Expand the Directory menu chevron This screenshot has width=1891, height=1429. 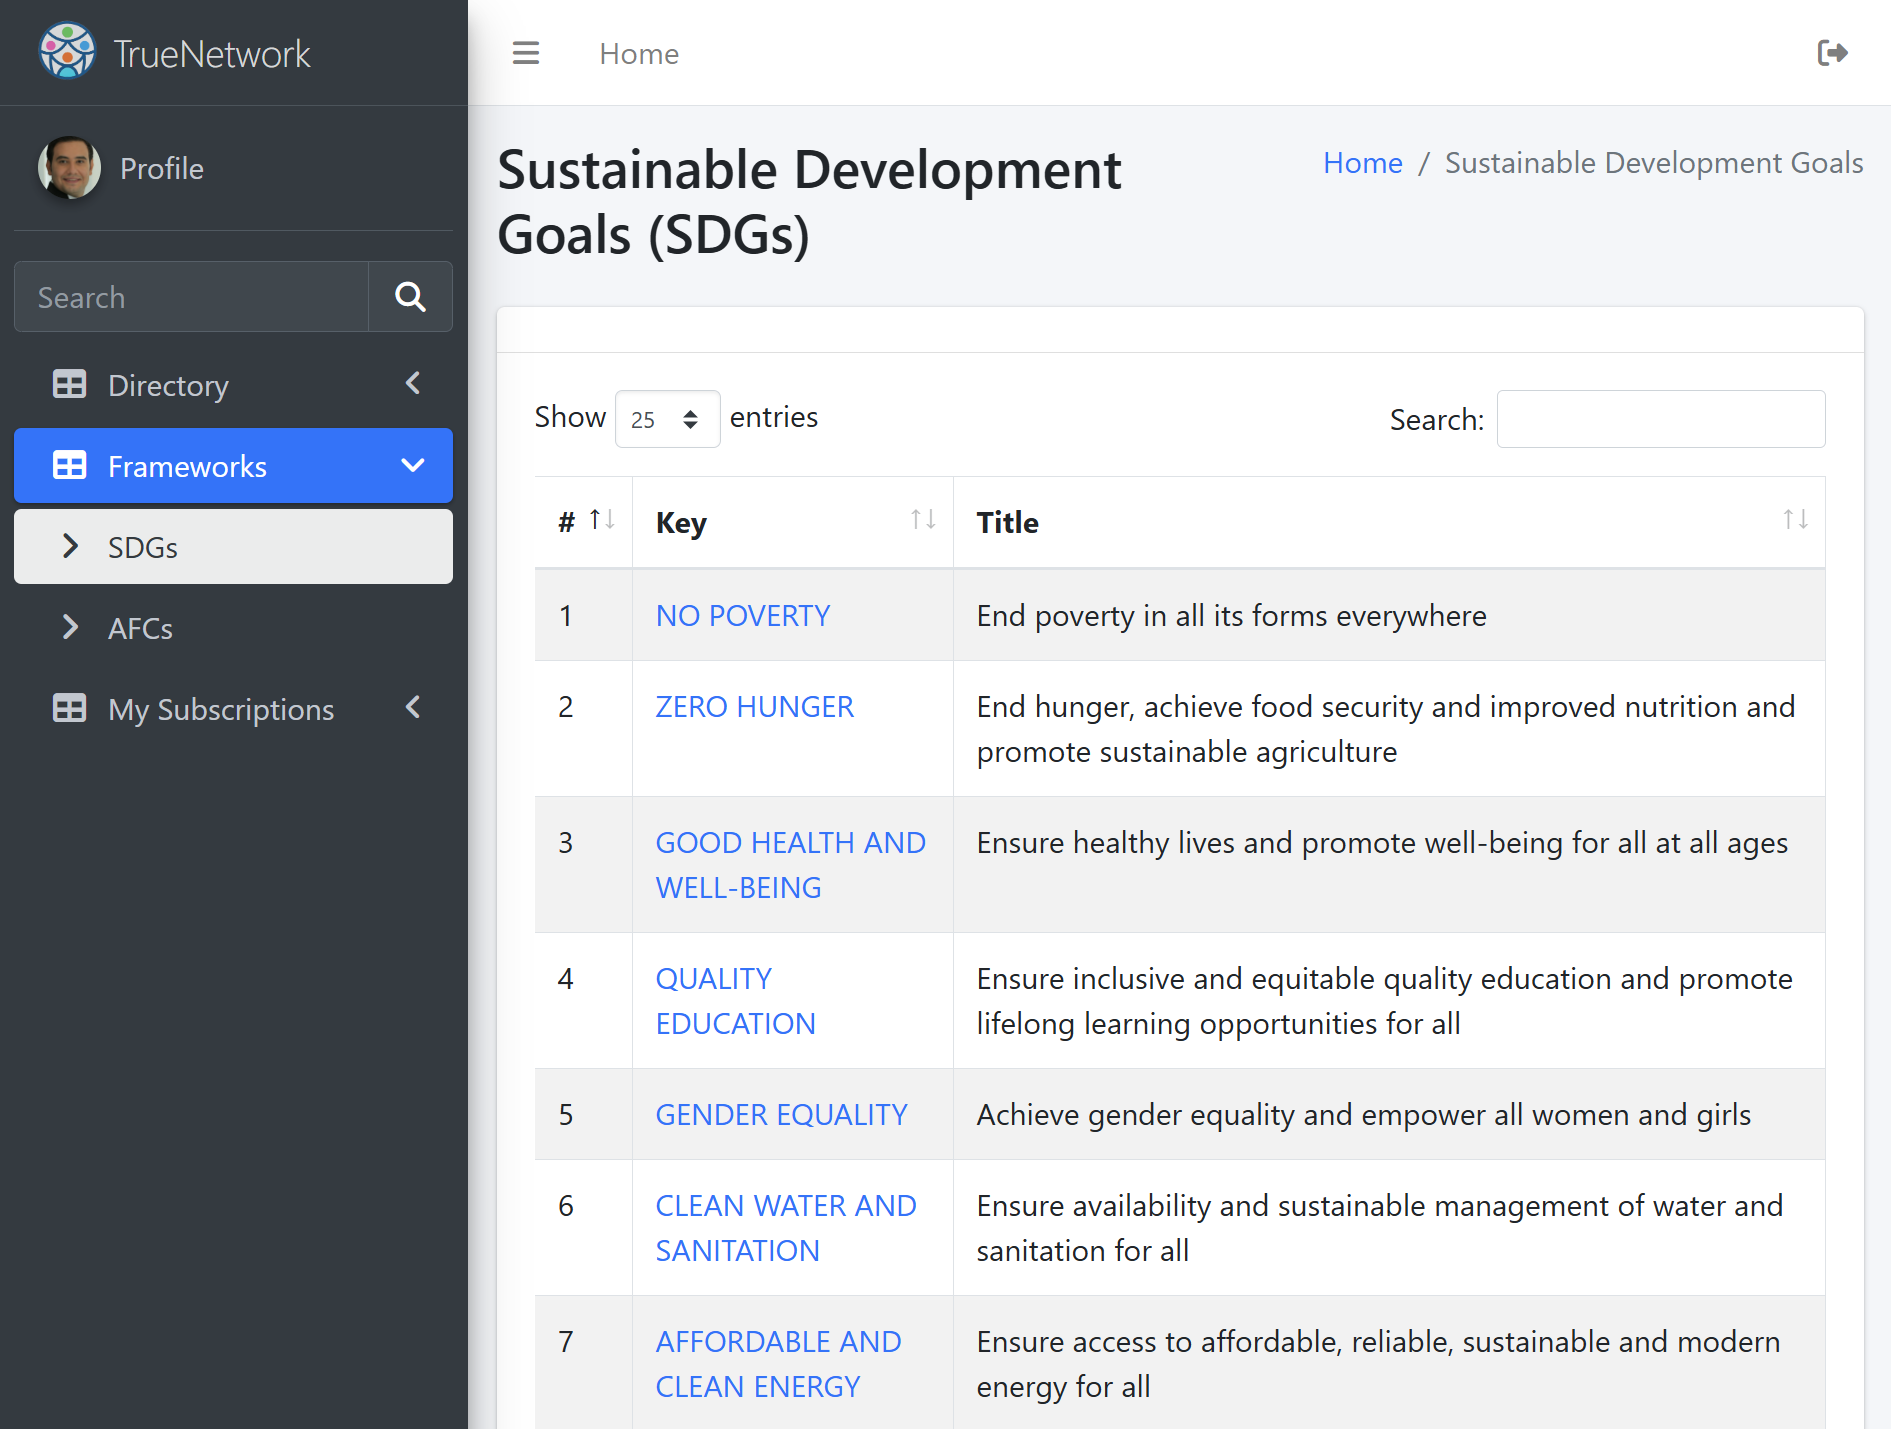click(x=413, y=384)
